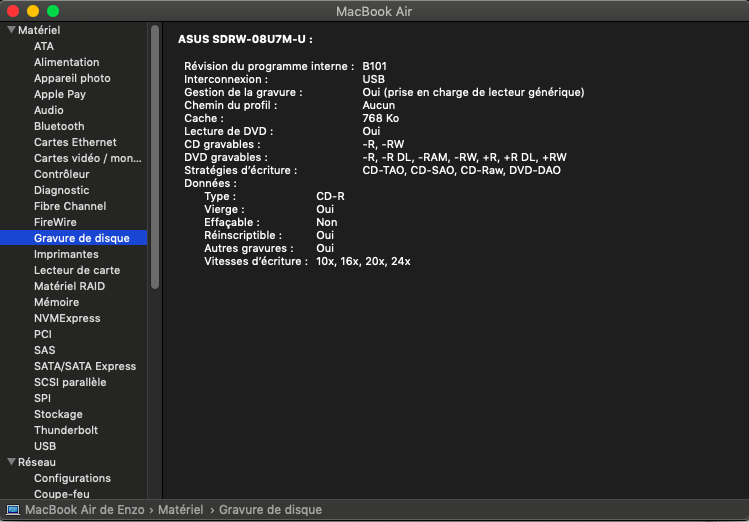Click the green zoom window button
This screenshot has width=749, height=522.
pos(53,11)
